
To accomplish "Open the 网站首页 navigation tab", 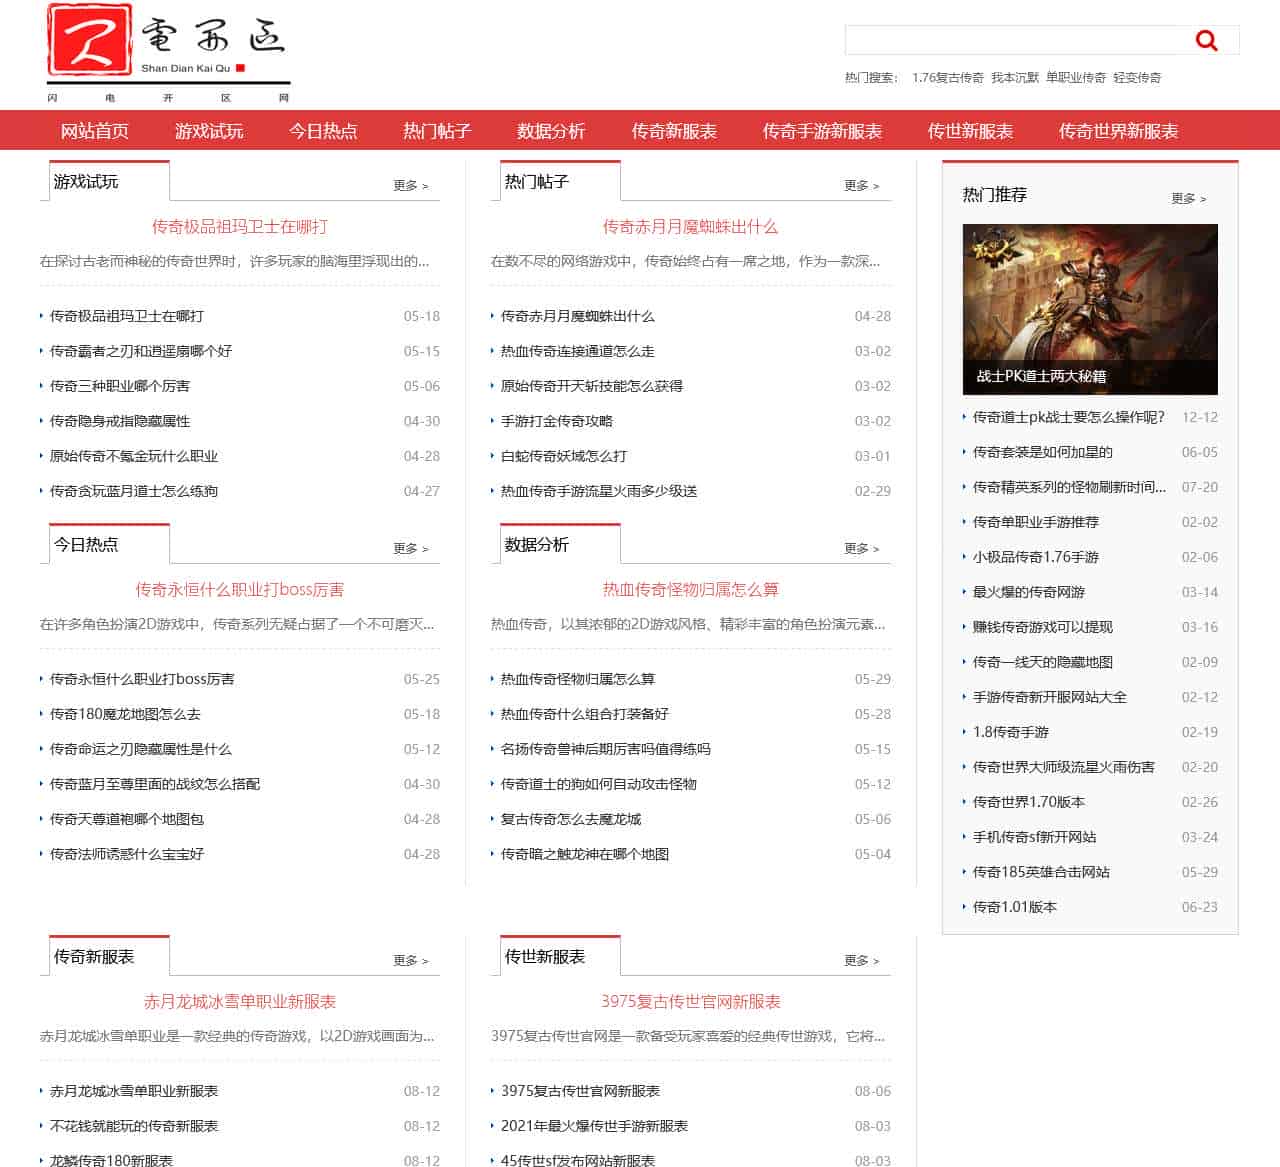I will click(x=95, y=131).
